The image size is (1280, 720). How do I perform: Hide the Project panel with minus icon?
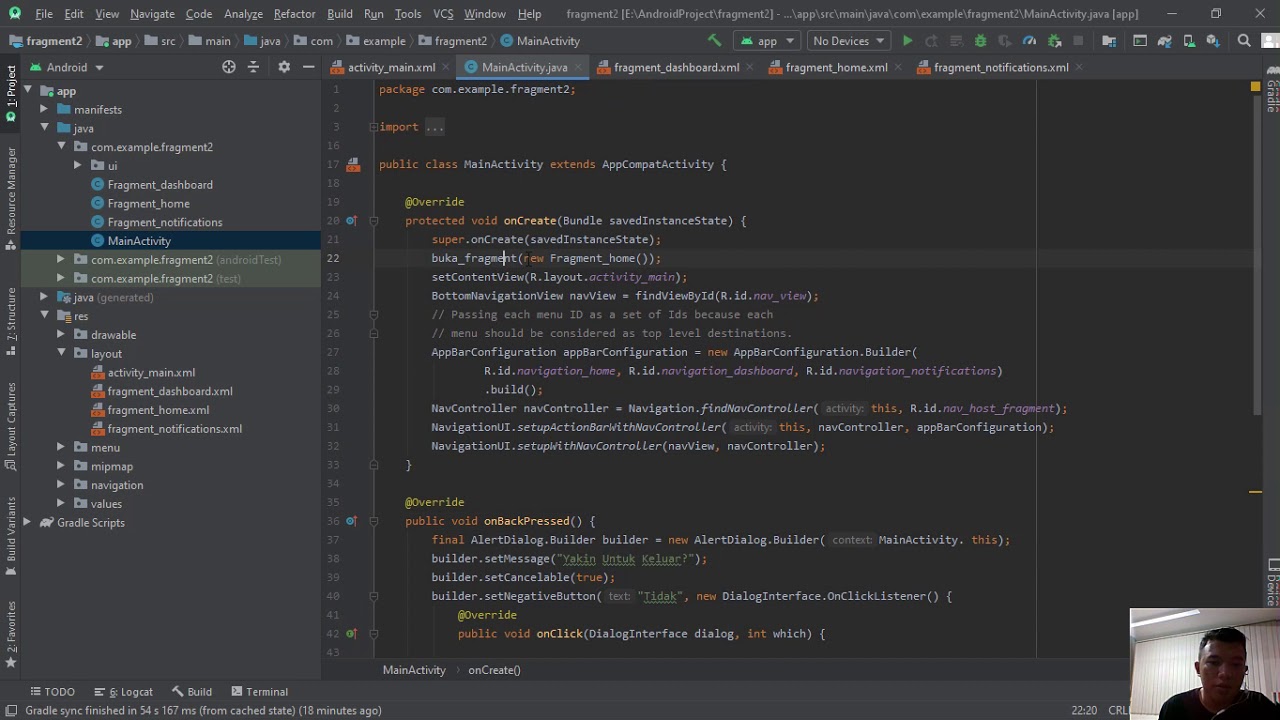[x=309, y=67]
